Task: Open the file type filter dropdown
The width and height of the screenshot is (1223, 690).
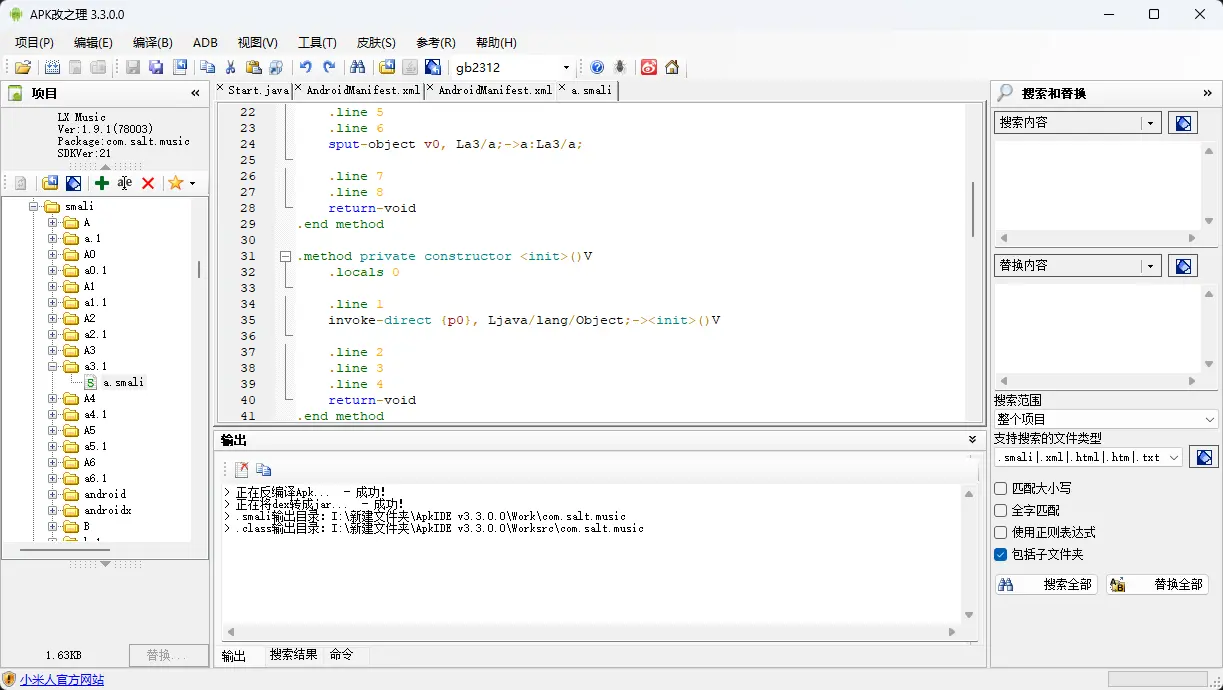Action: (1174, 457)
